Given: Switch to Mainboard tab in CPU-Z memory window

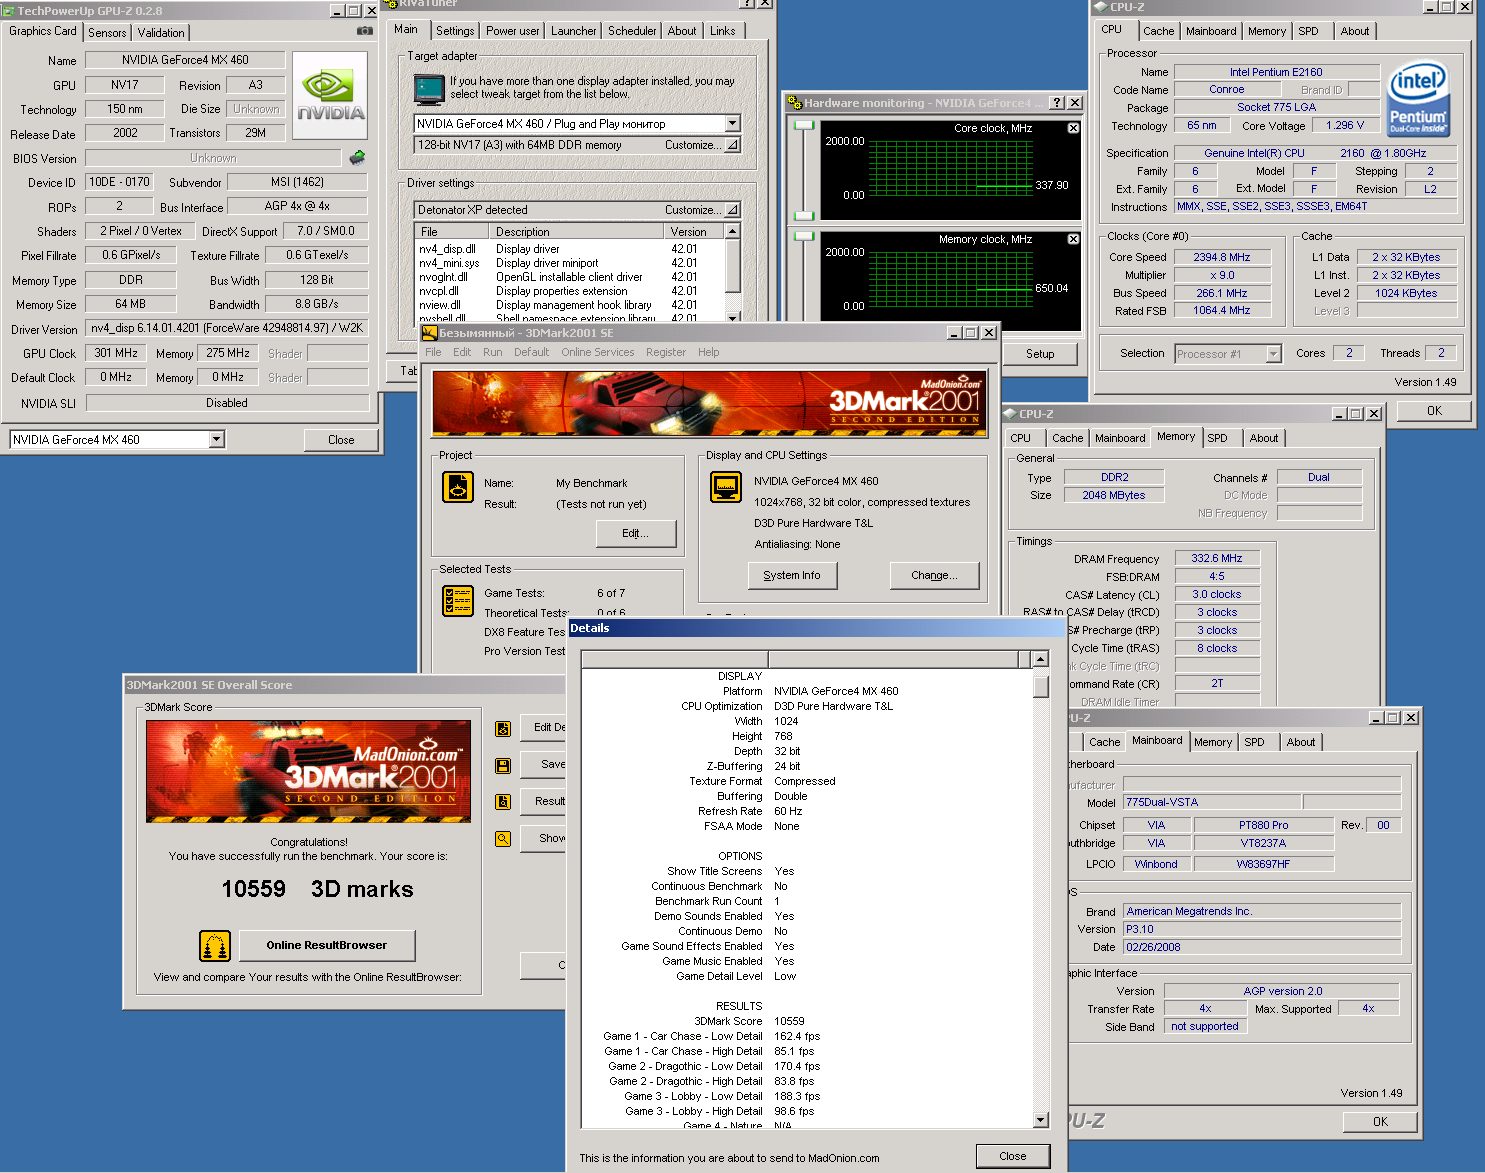Looking at the screenshot, I should (1120, 438).
